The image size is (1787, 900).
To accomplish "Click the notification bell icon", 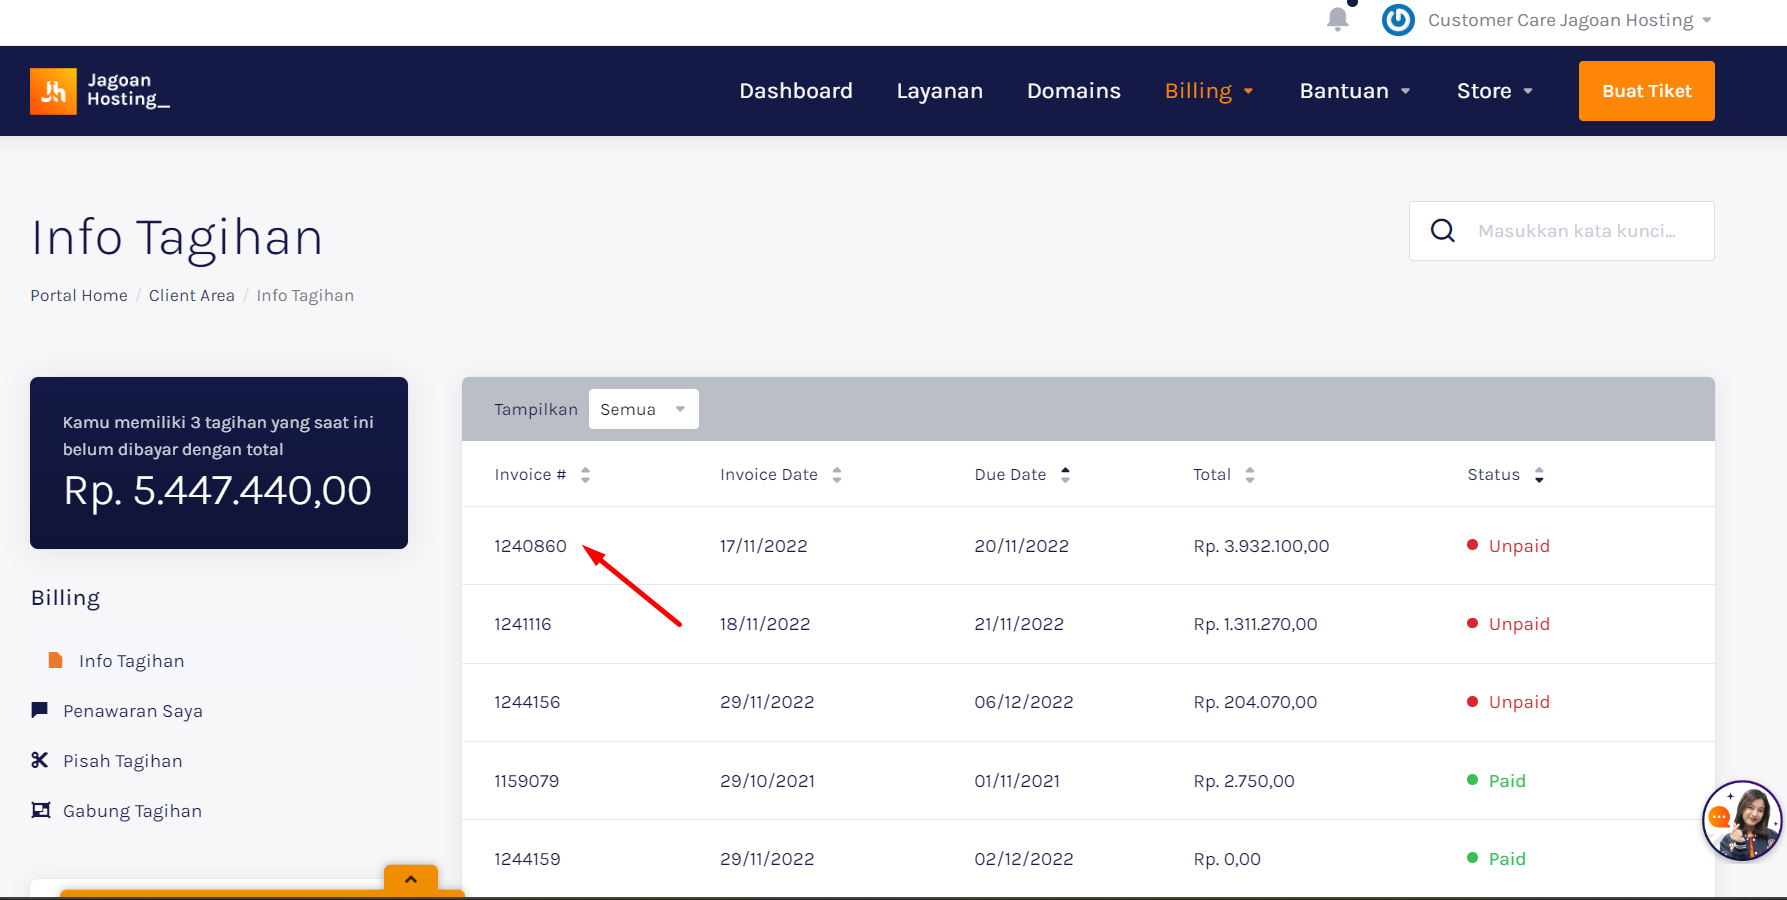I will coord(1337,19).
